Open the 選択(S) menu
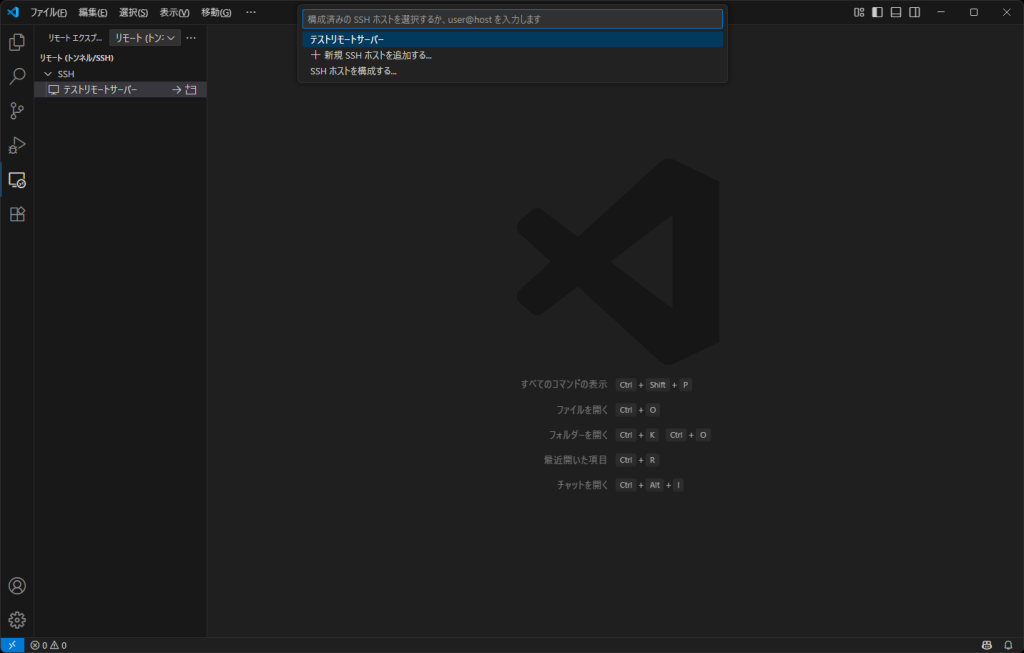 pos(133,12)
